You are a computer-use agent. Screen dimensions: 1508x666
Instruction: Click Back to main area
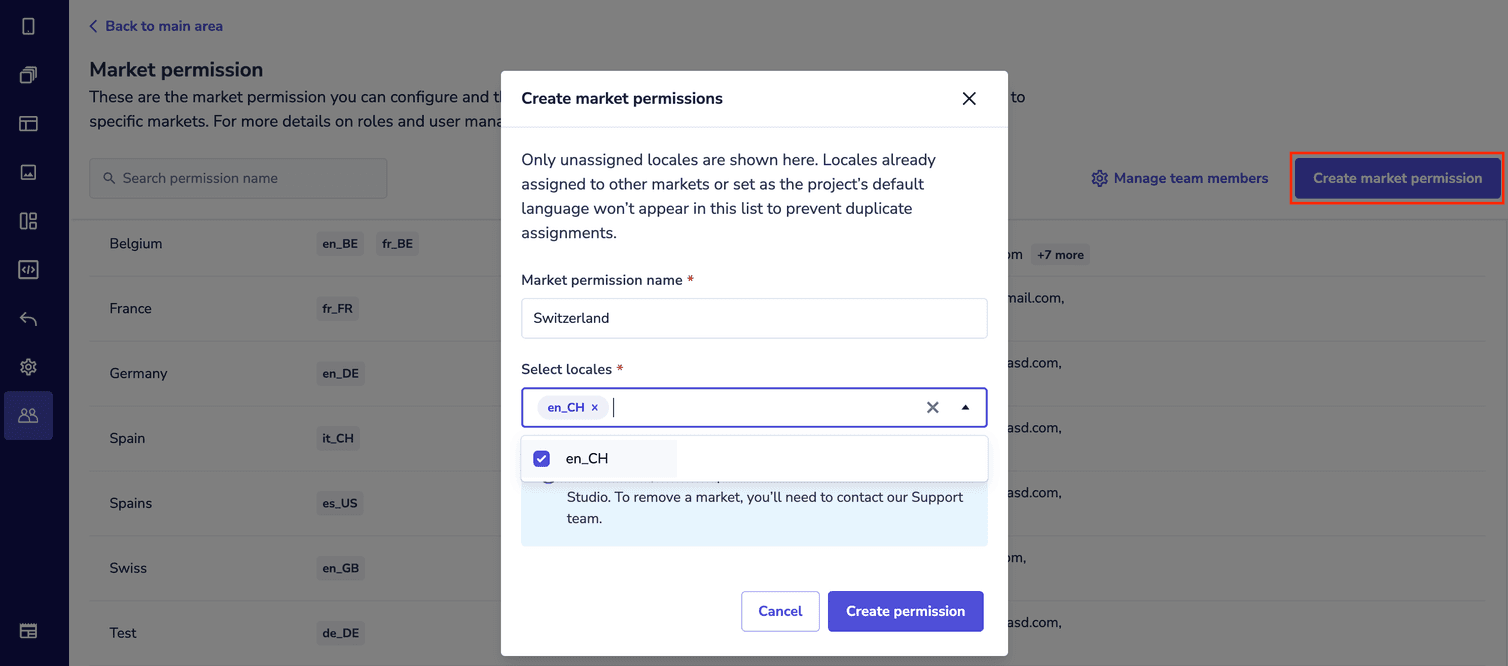(155, 25)
